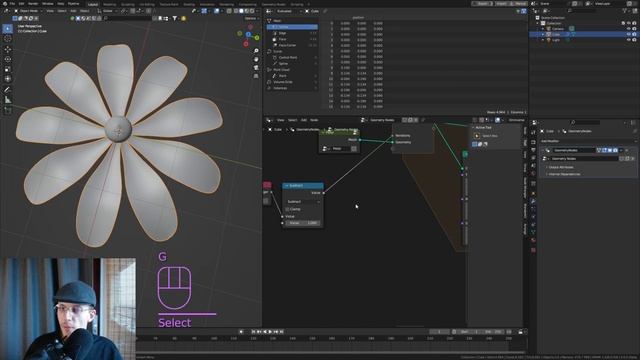Toggle GeometryNodes modifier render display
Screen dimensions: 640x360
click(615, 150)
